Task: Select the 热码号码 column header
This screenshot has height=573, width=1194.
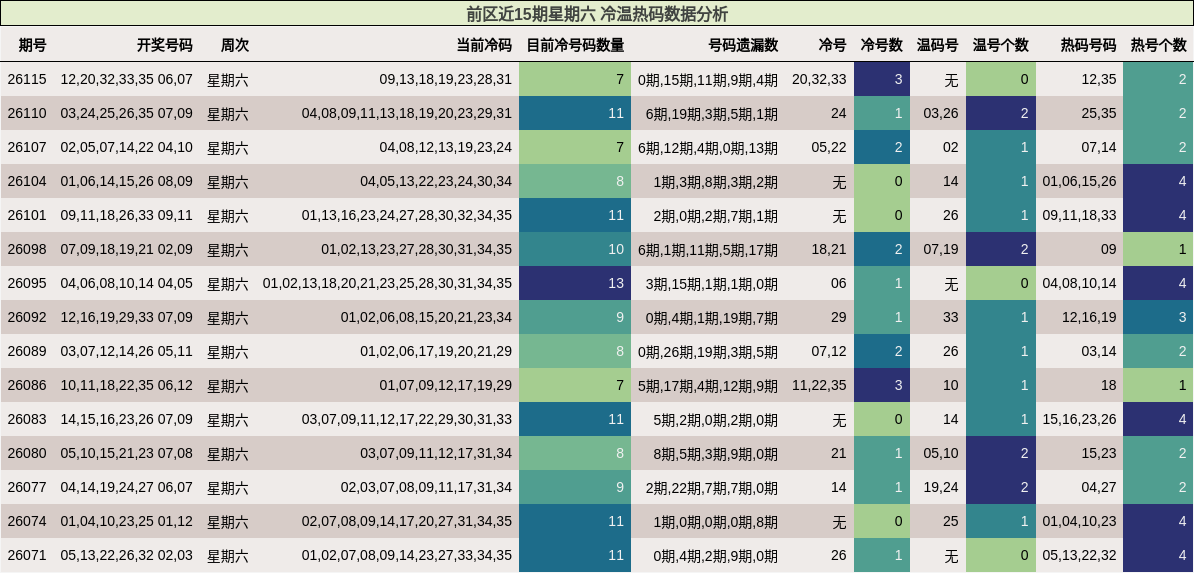Action: [1088, 45]
